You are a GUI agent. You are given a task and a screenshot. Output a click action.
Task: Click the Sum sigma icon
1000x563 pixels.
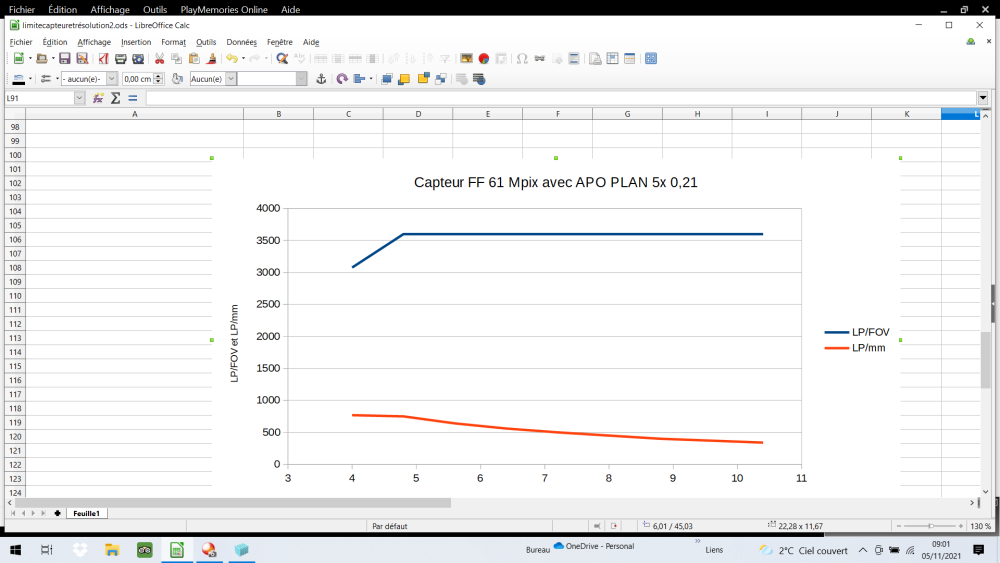pyautogui.click(x=115, y=98)
